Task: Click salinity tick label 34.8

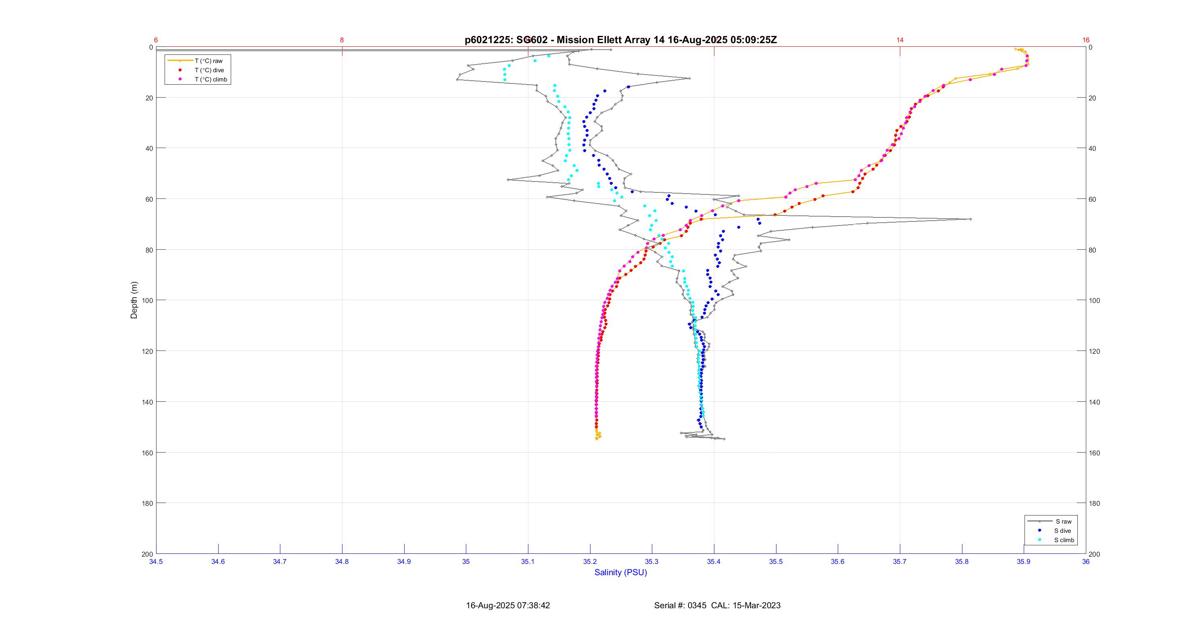Action: (341, 562)
